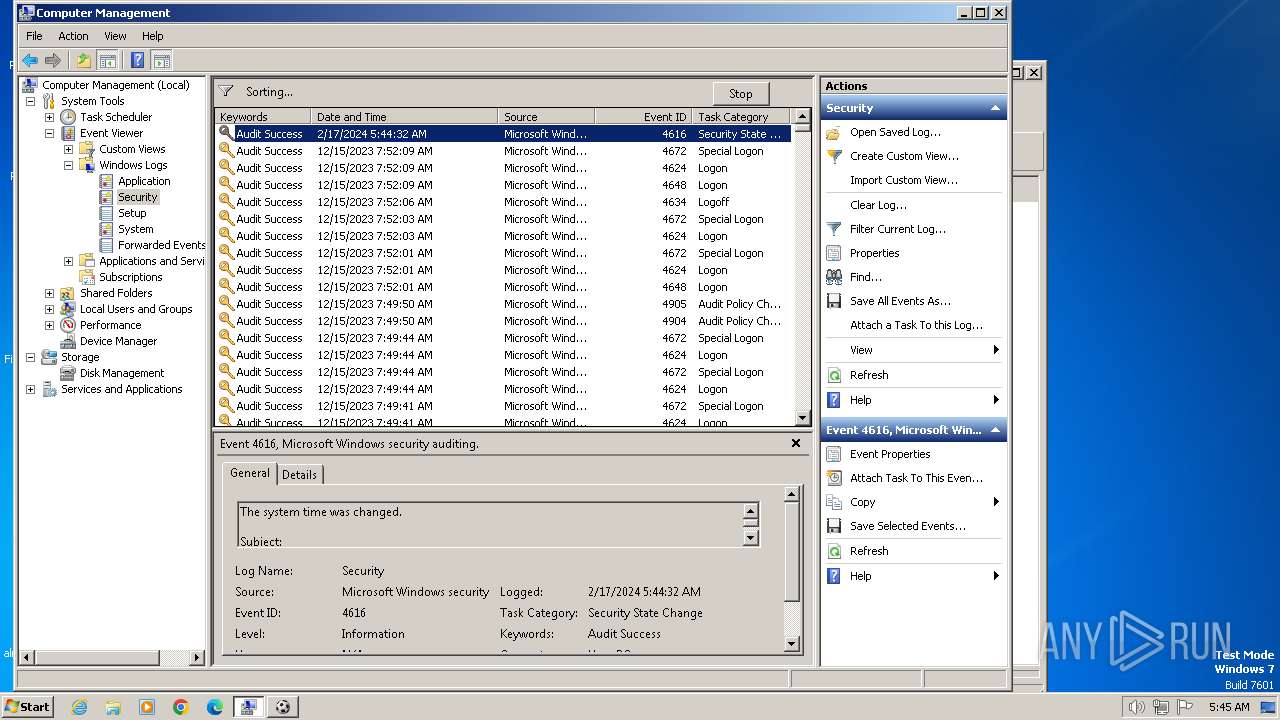
Task: Expand the Custom Views node
Action: click(x=68, y=149)
